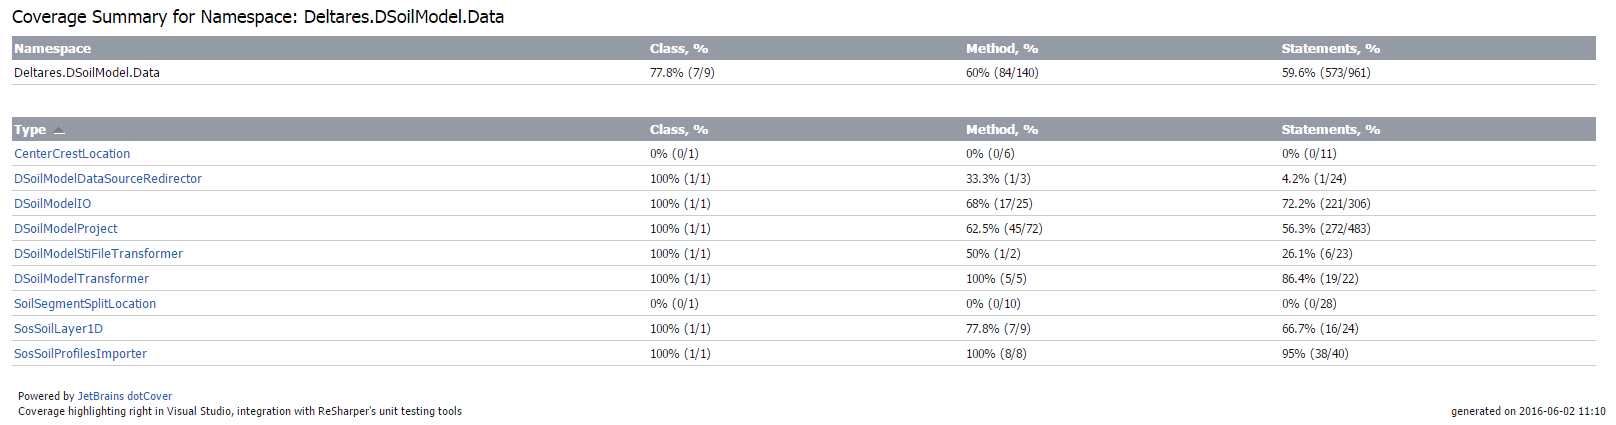Click the summary table Method % header
Image resolution: width=1616 pixels, height=425 pixels.
pos(1001,48)
